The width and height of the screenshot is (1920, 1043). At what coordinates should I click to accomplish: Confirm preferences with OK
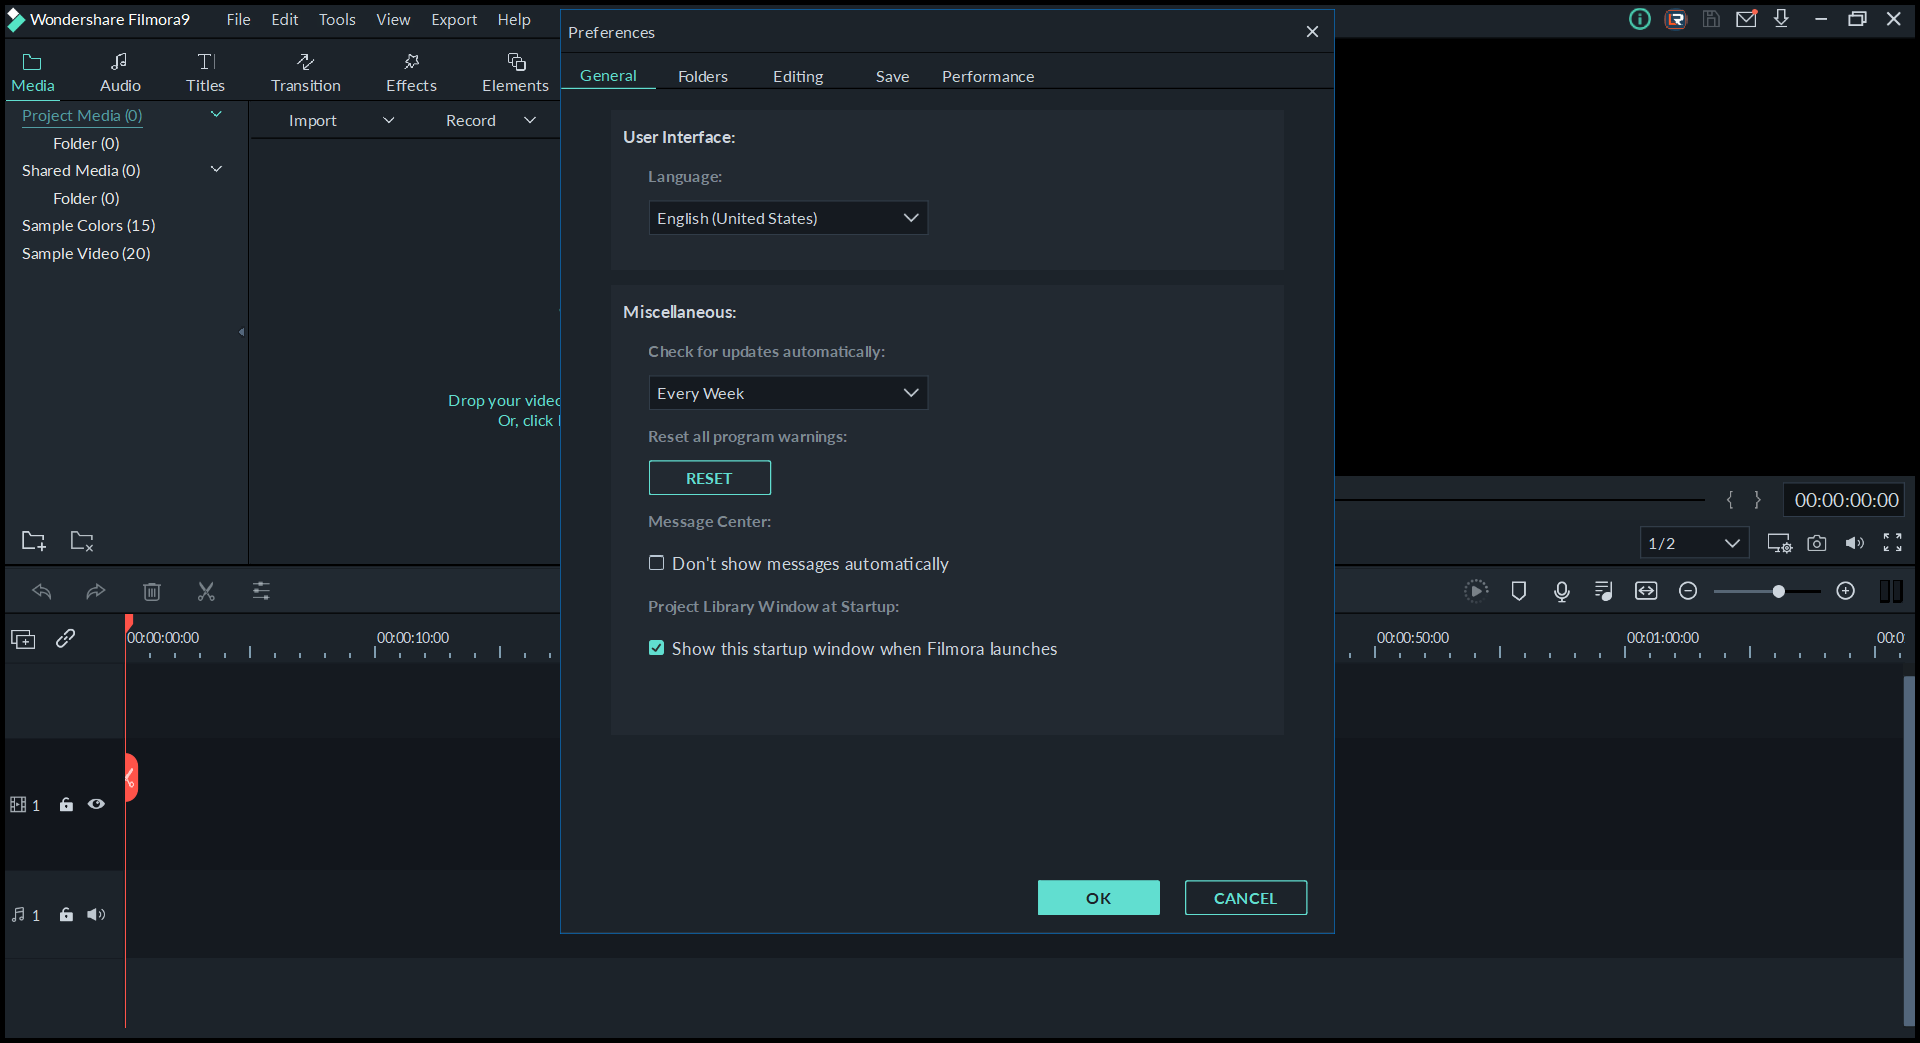(x=1098, y=898)
